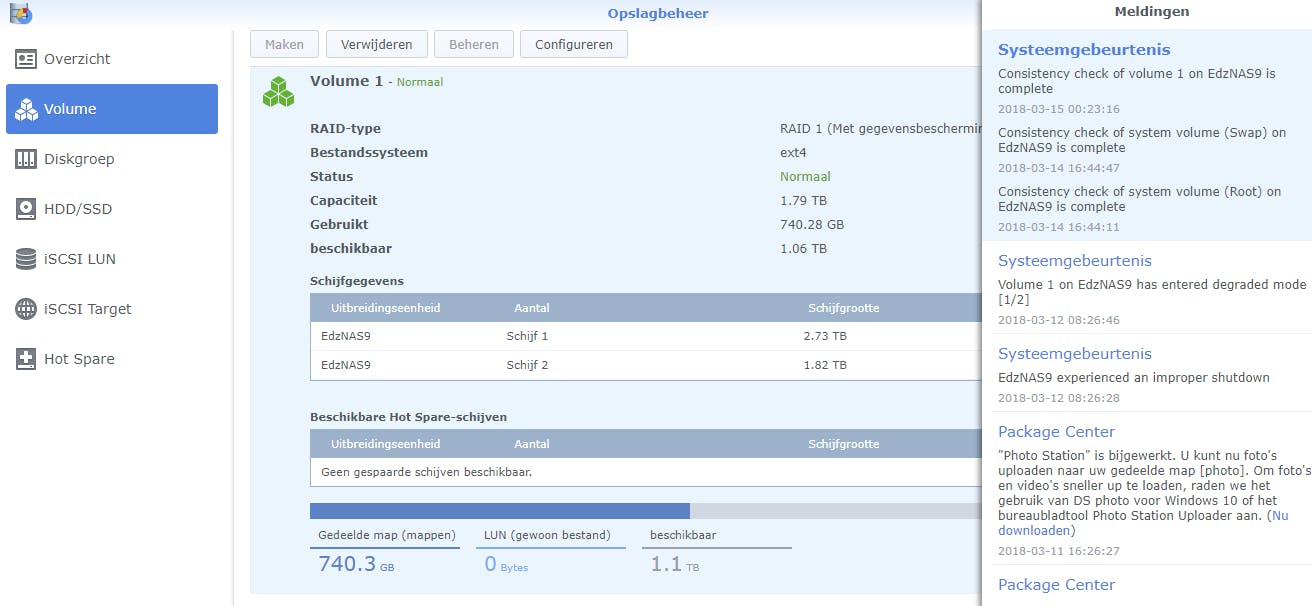Click the Root consistency check message

click(x=1139, y=199)
